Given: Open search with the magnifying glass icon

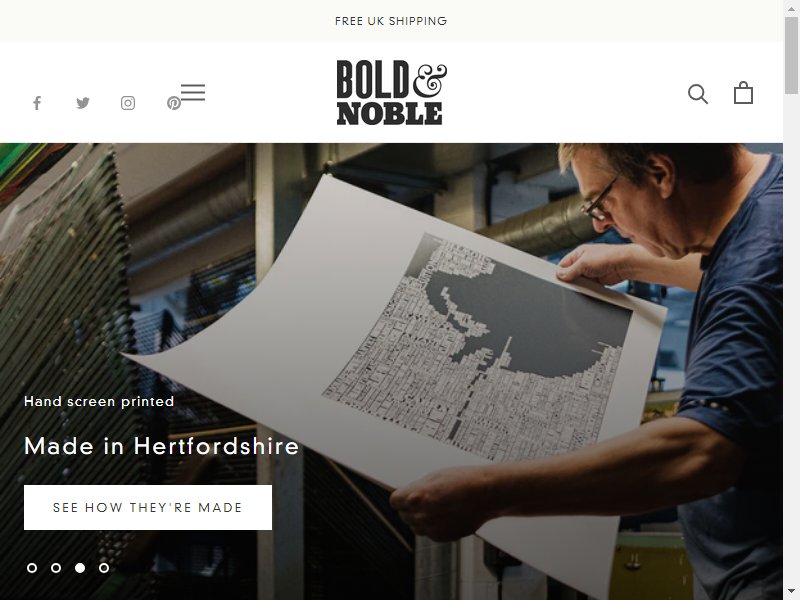Looking at the screenshot, I should [697, 94].
